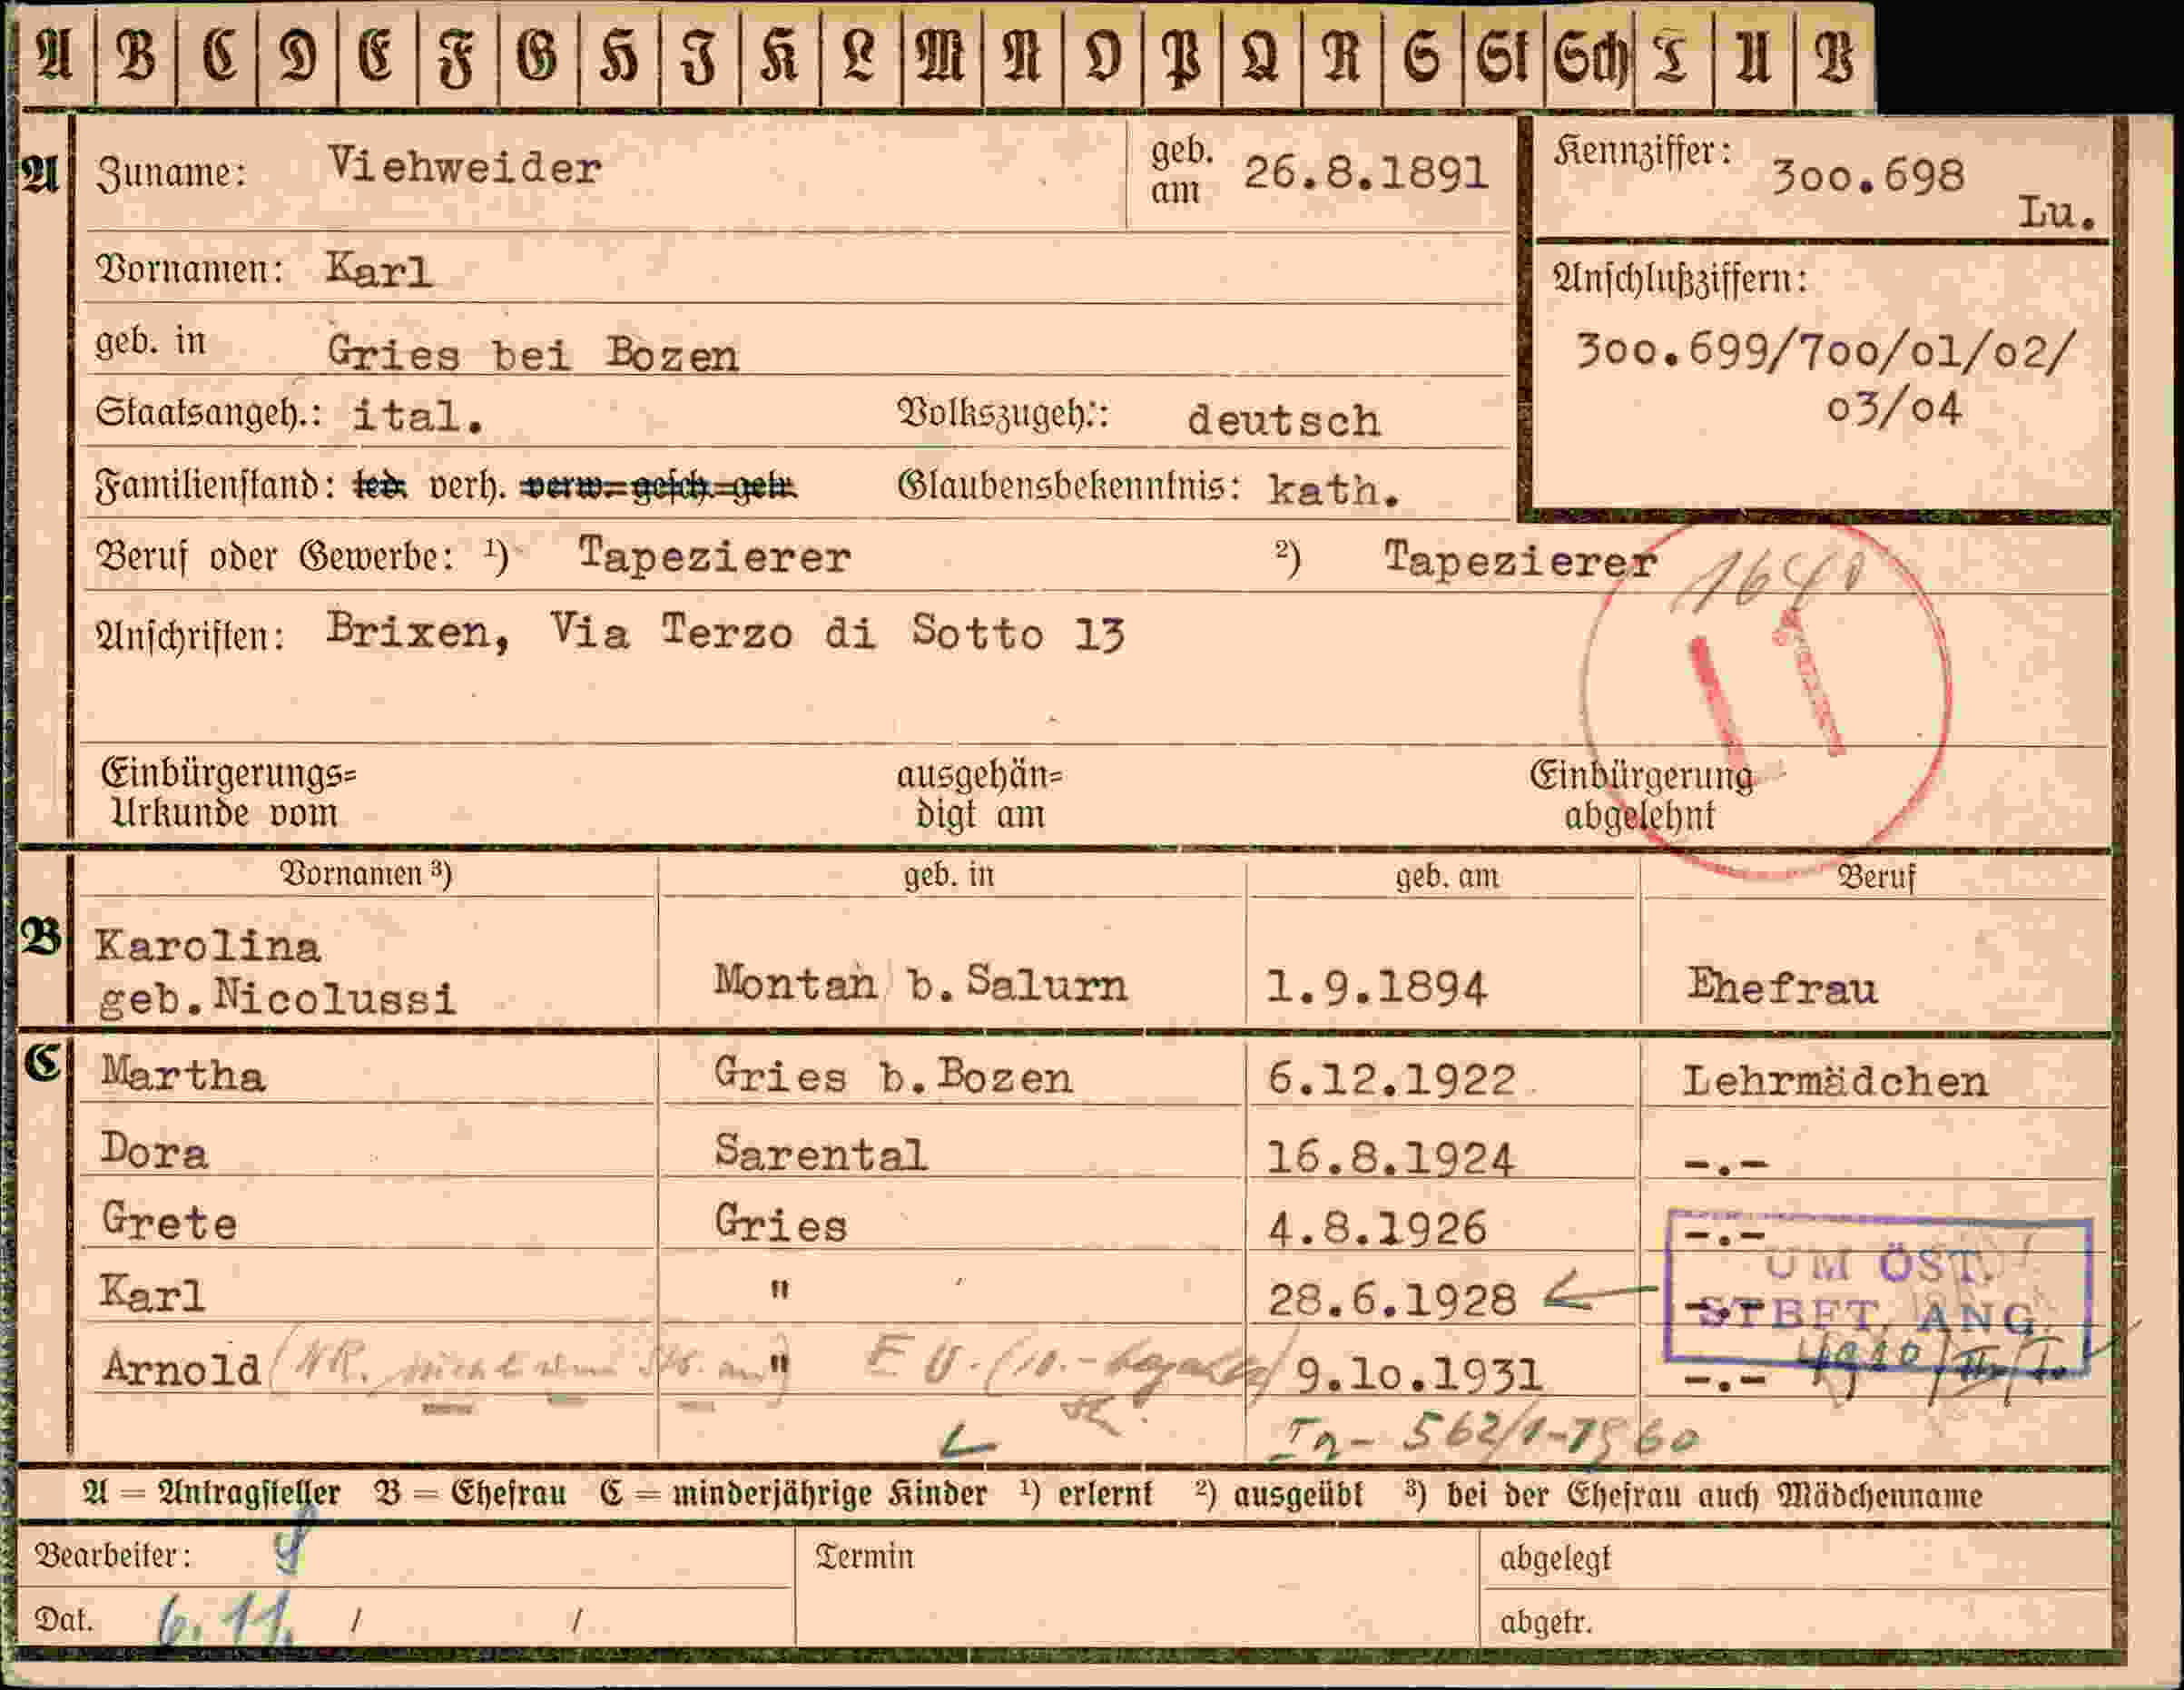Click the value "03/04"
Image resolution: width=2184 pixels, height=1690 pixels.
[1894, 408]
